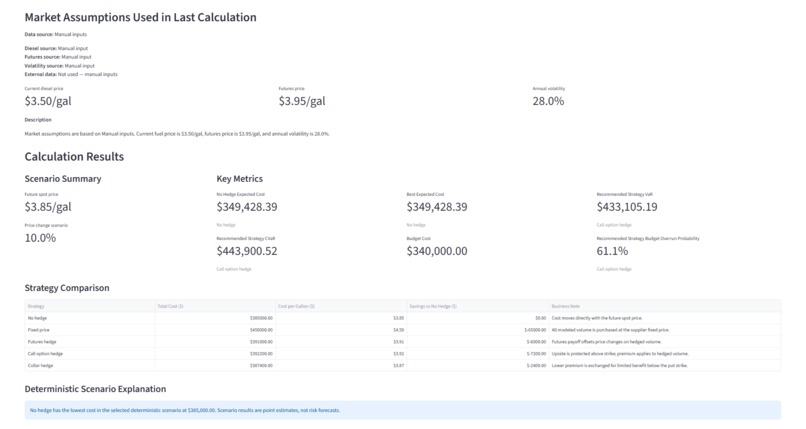The height and width of the screenshot is (429, 806).
Task: Click the $443,900.52 CVaR value
Action: pos(247,251)
